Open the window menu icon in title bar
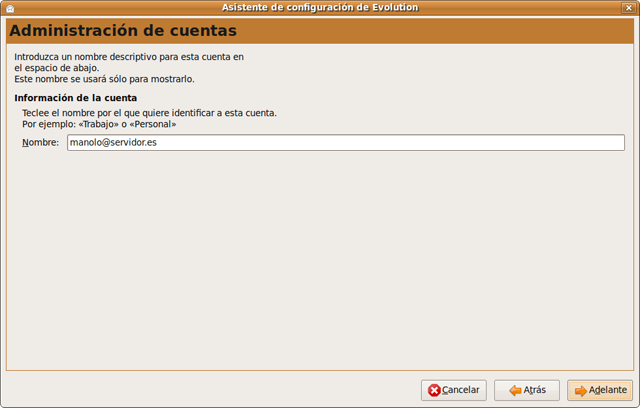The image size is (640, 408). pos(10,8)
